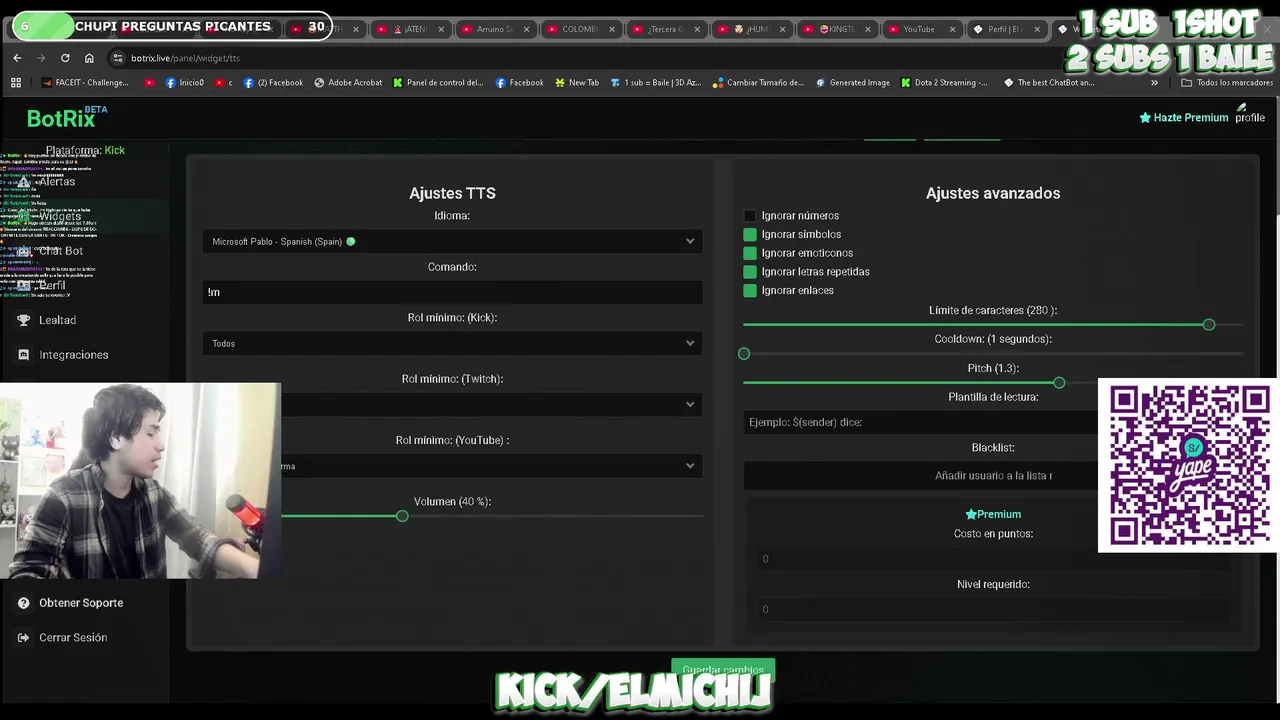
Task: Switch to the Perfil browser tab
Action: [1004, 29]
